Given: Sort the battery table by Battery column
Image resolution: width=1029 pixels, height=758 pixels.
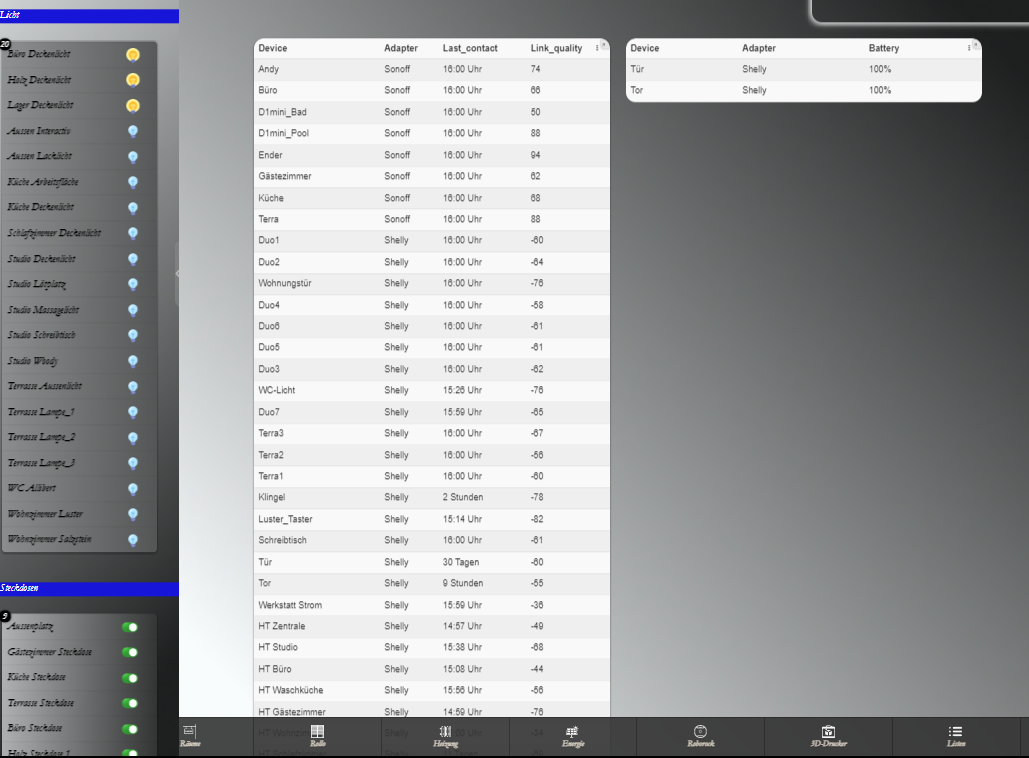Looking at the screenshot, I should pos(883,48).
